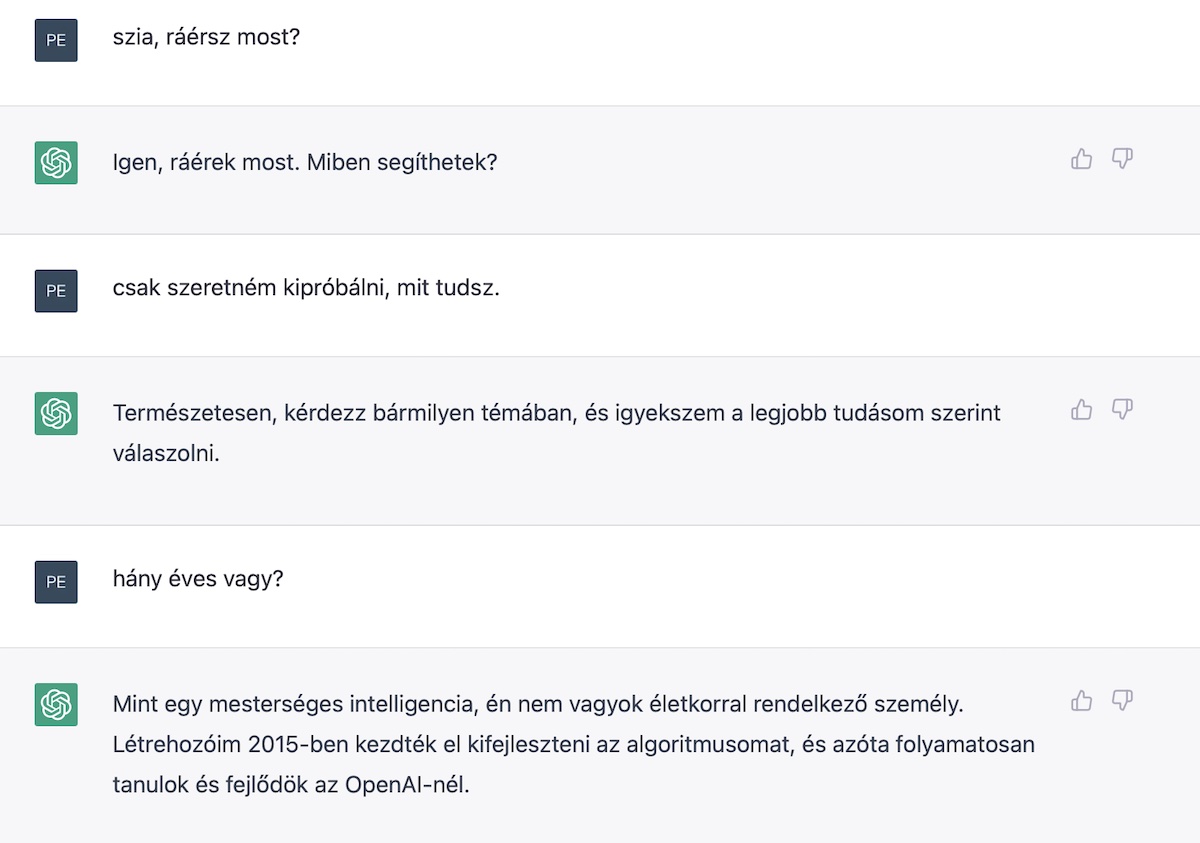Give thumbs up to the "Mint egy mesterséges intelligencia" answer
This screenshot has width=1200, height=843.
(x=1081, y=700)
